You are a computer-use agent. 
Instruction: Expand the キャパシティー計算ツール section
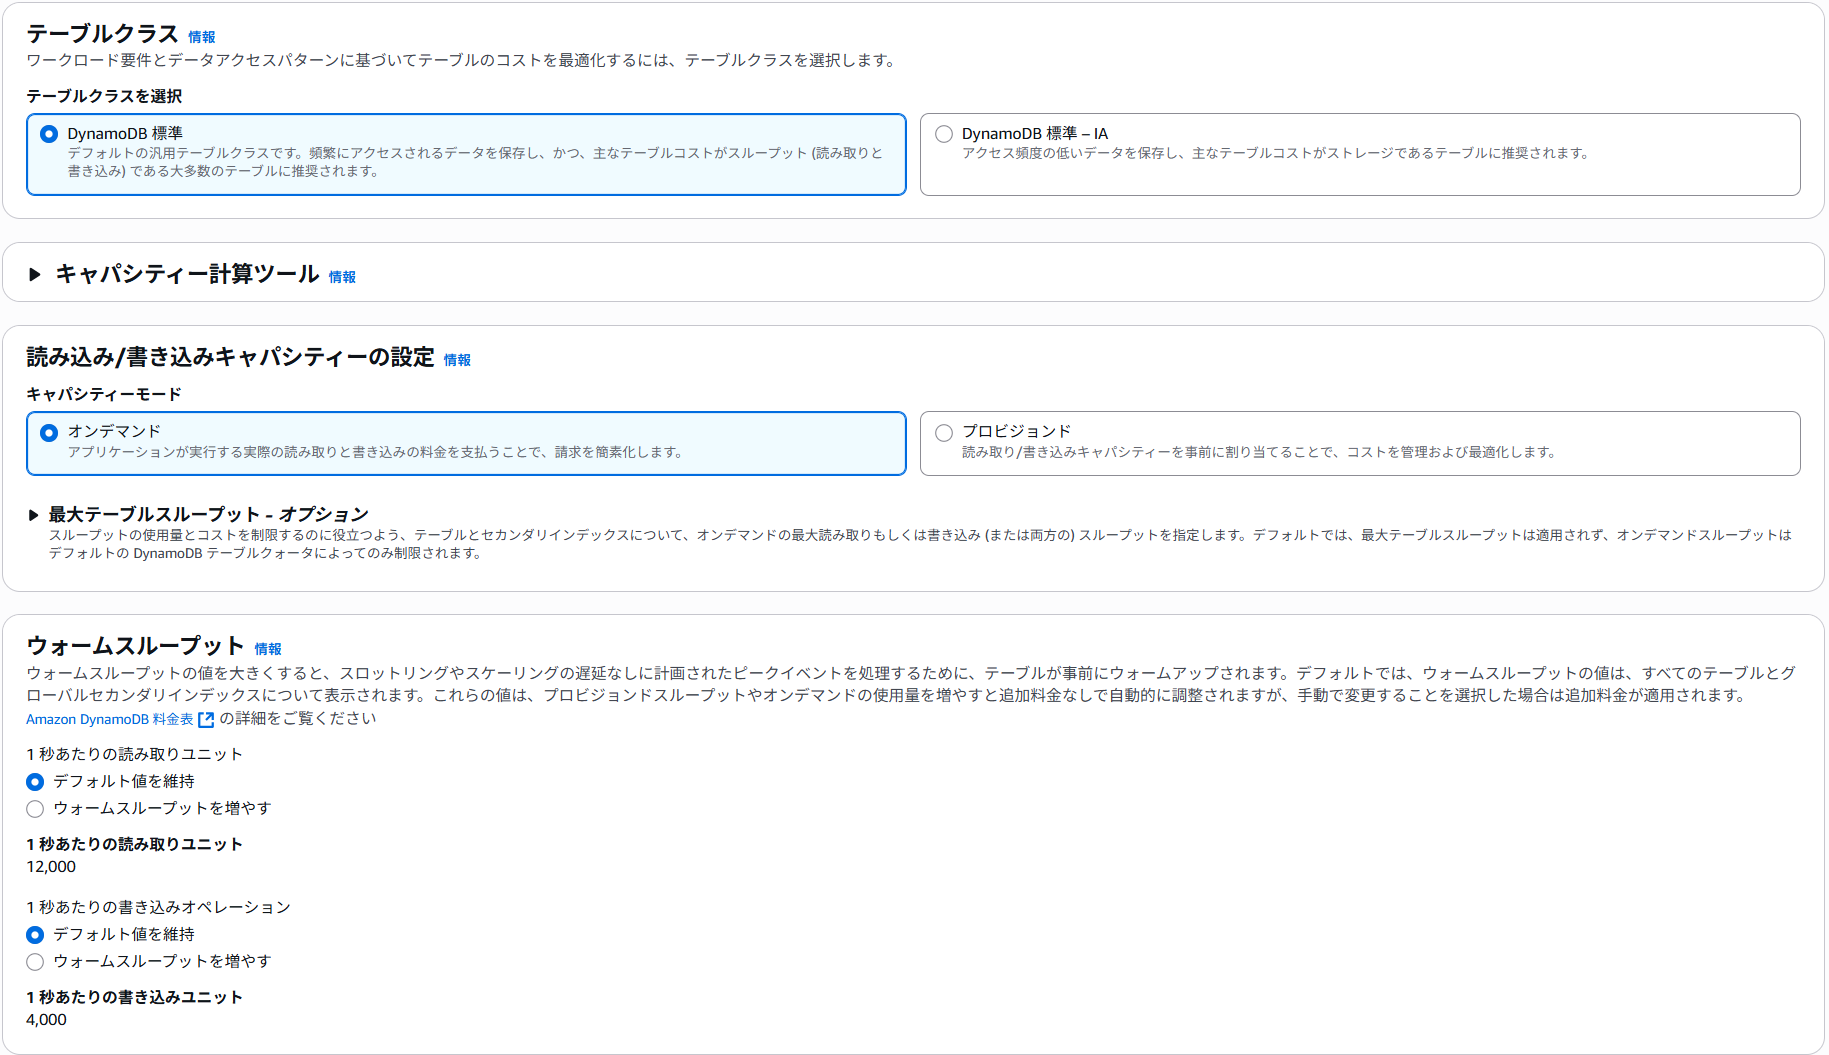tap(35, 274)
